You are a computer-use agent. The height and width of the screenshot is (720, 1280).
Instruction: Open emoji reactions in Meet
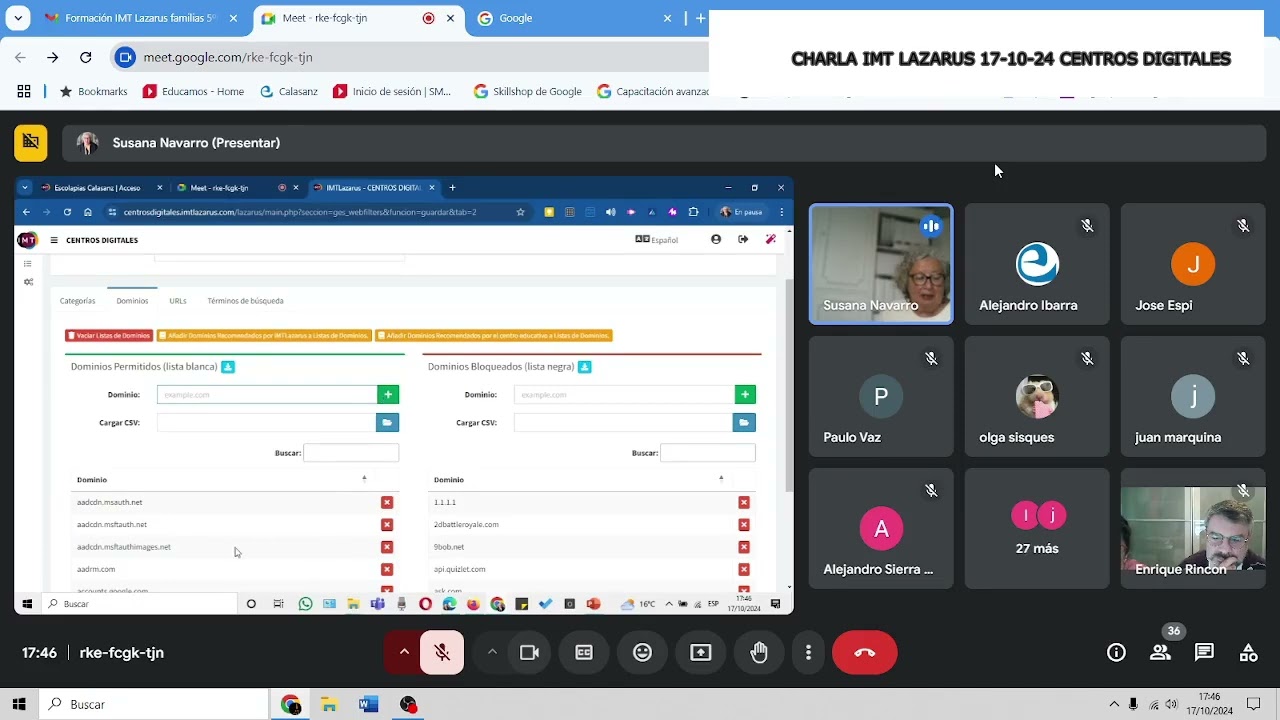642,653
